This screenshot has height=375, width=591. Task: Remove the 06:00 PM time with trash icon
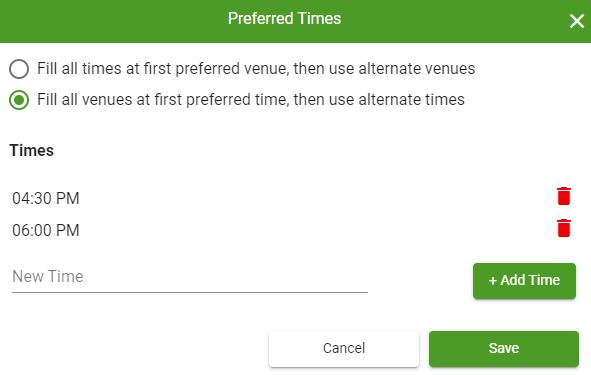coord(564,228)
